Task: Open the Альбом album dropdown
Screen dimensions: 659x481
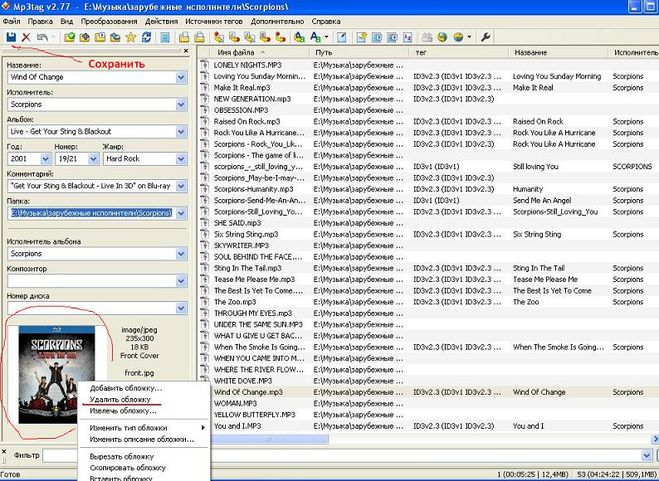Action: pos(181,131)
